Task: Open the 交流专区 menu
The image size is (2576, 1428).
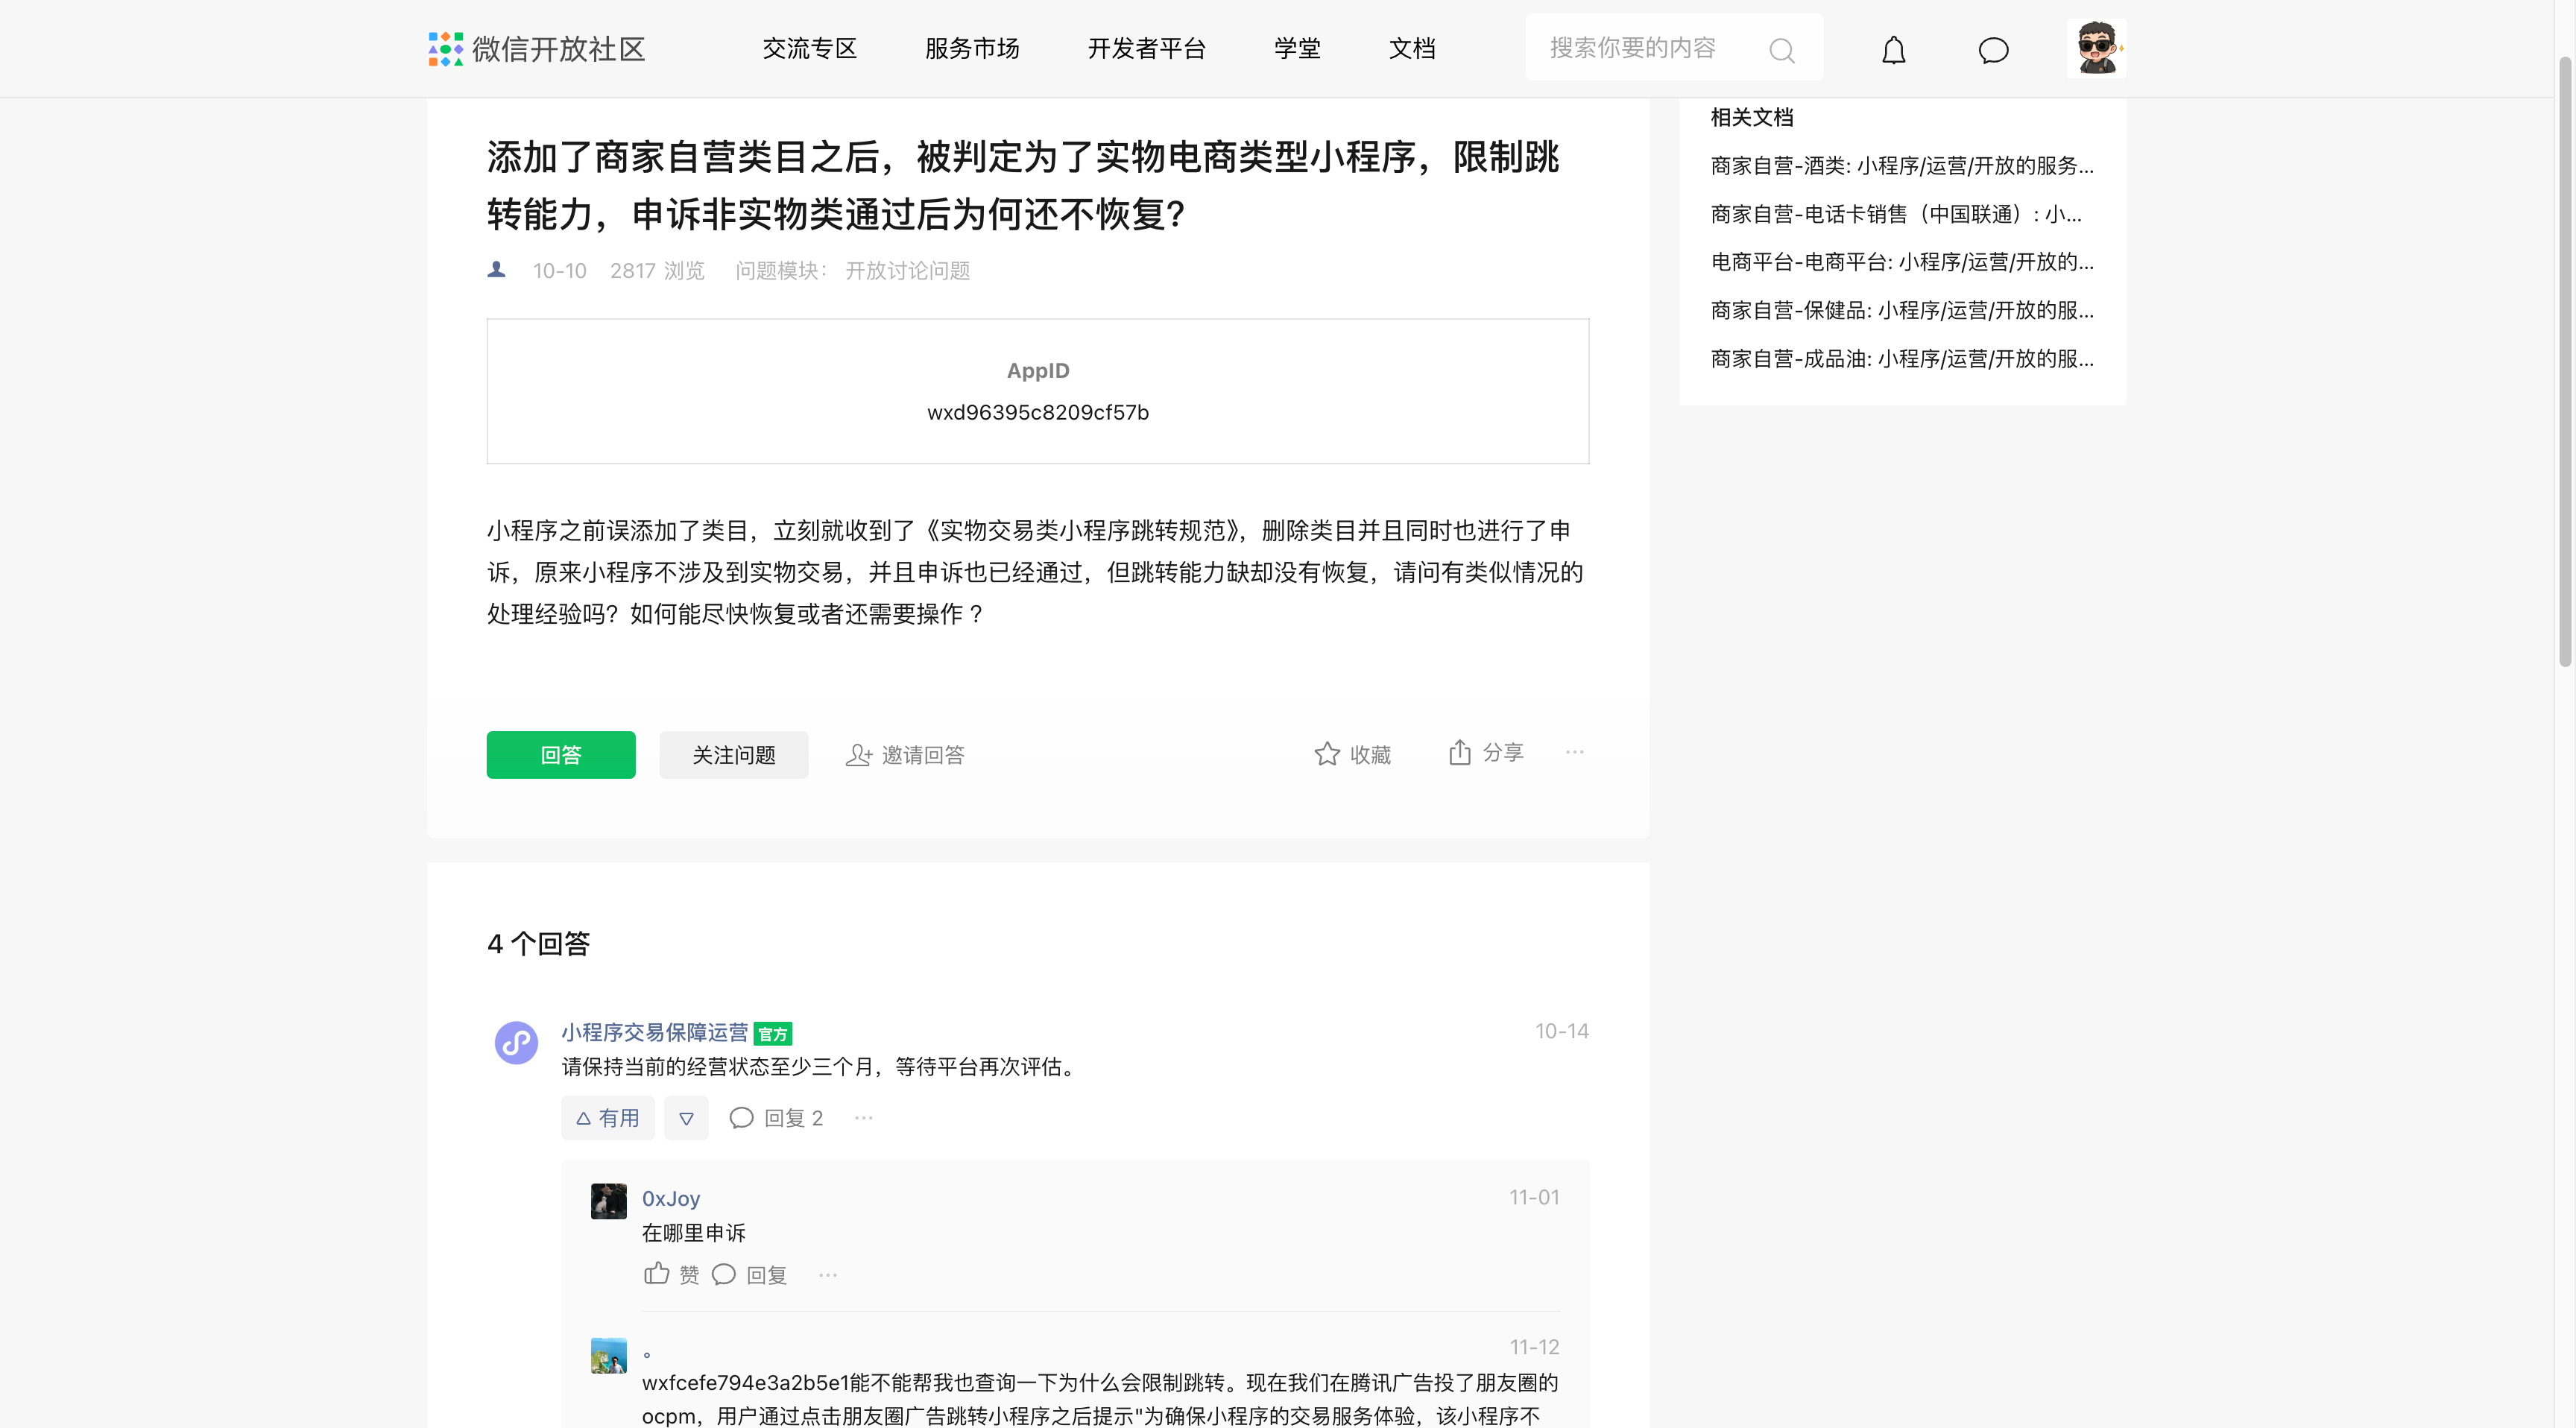Action: point(809,48)
